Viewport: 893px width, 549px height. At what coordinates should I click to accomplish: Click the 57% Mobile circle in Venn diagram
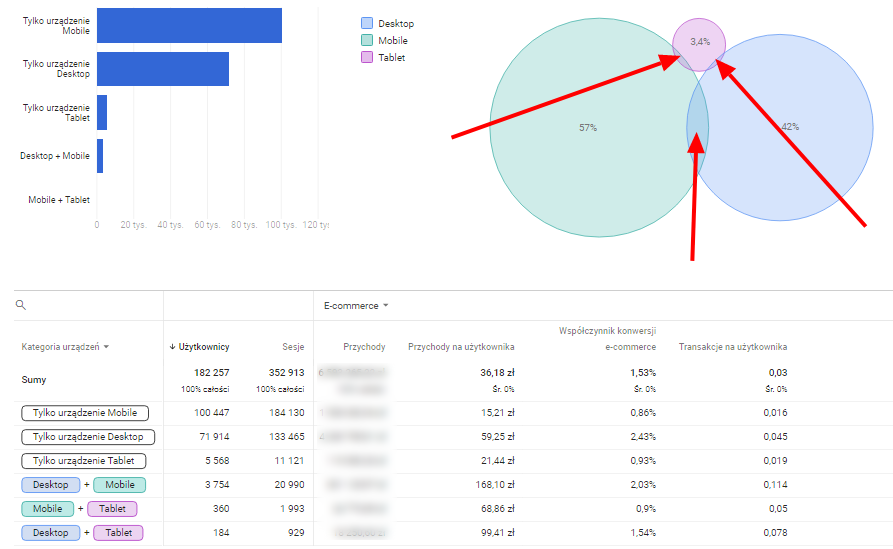tap(588, 128)
